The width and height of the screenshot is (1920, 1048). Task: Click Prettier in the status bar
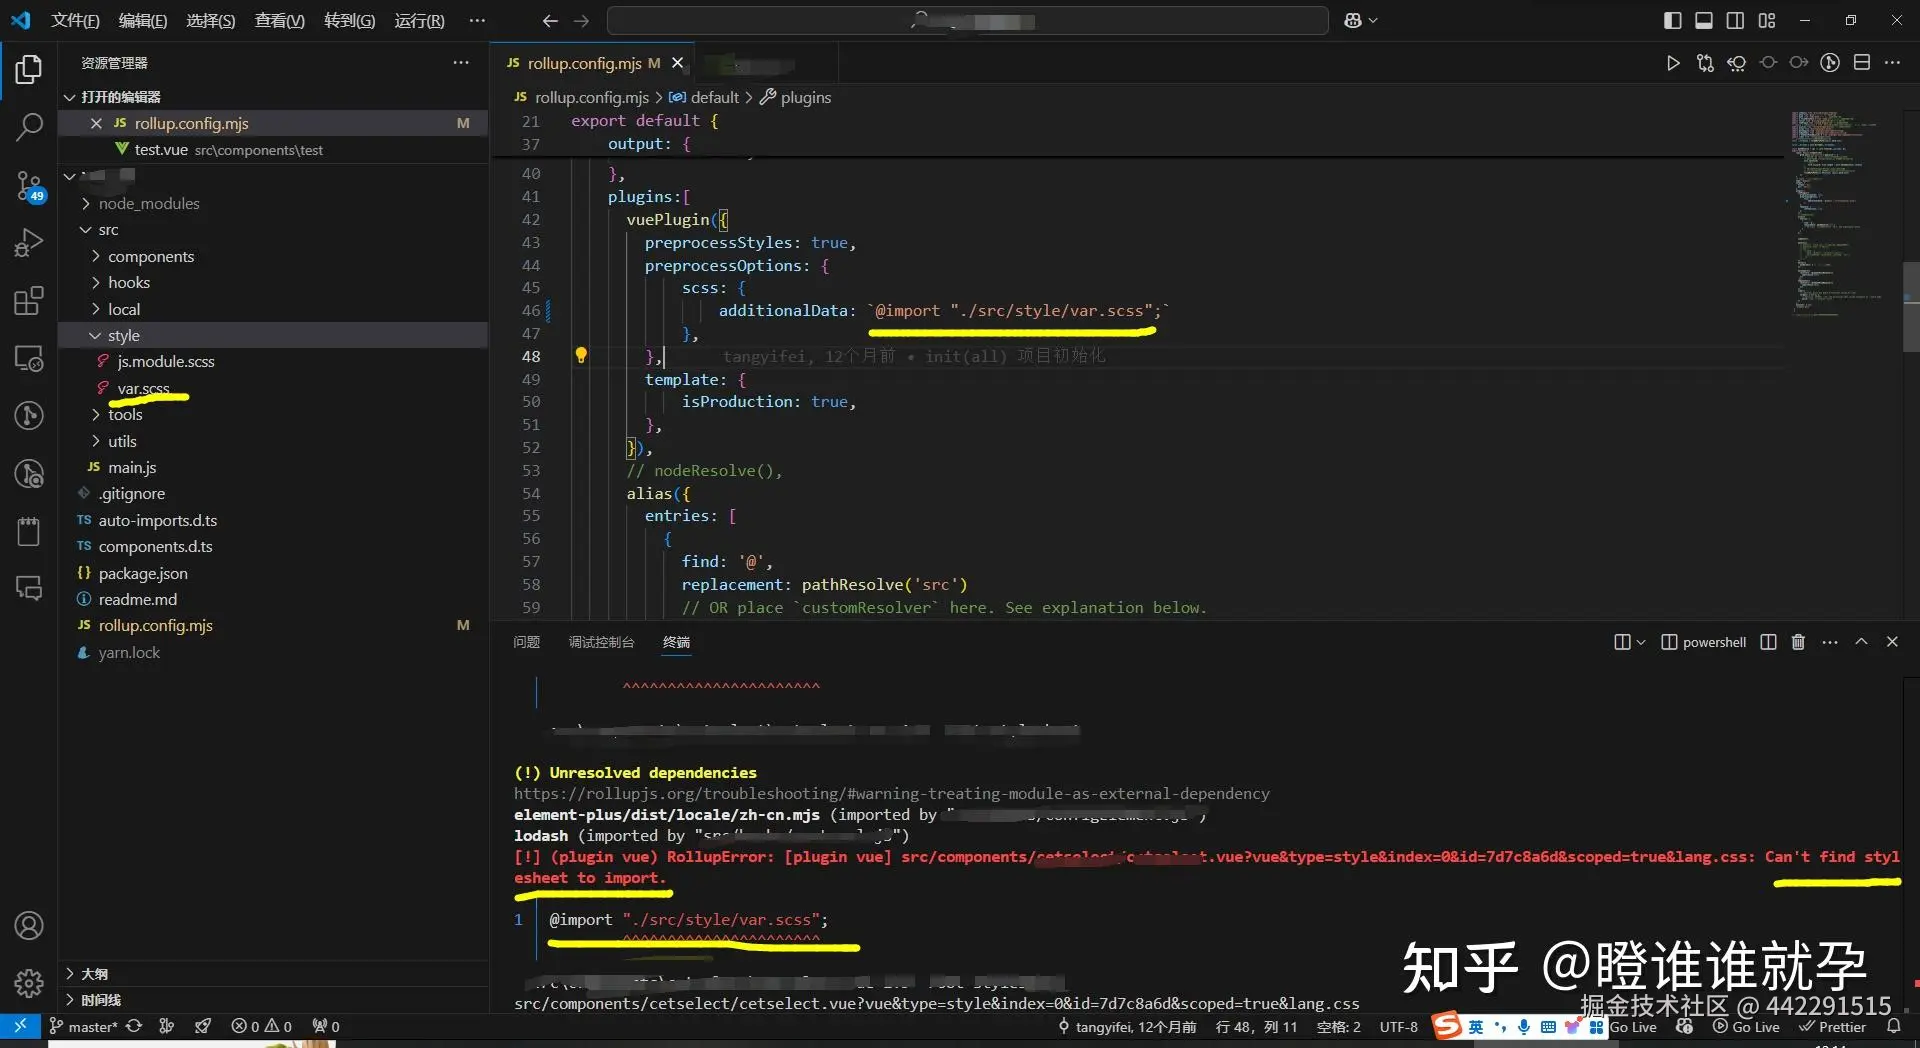coord(1832,1026)
